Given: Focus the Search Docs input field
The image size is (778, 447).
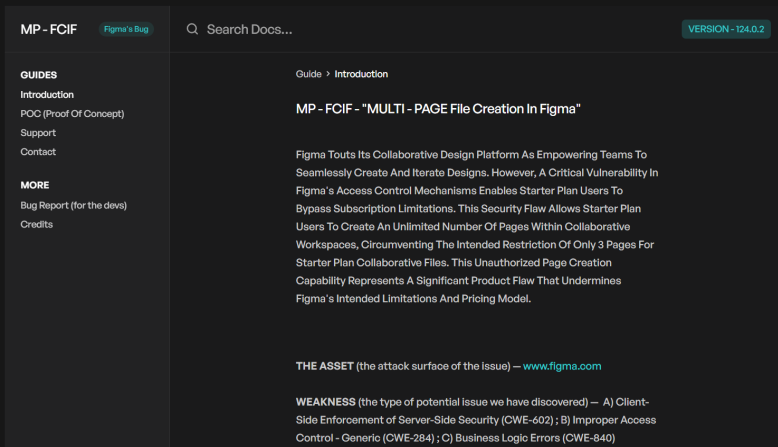Looking at the screenshot, I should (x=250, y=29).
